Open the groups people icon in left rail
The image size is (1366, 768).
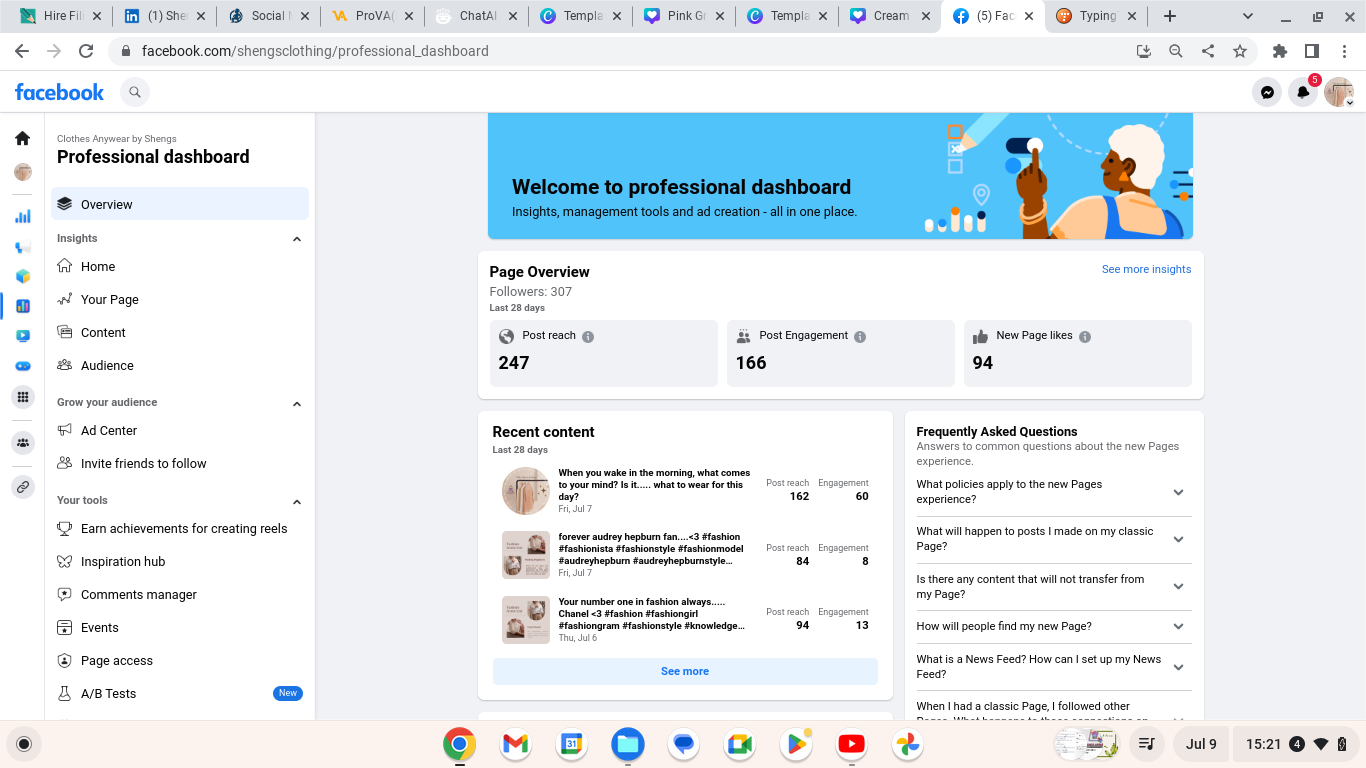pos(22,442)
